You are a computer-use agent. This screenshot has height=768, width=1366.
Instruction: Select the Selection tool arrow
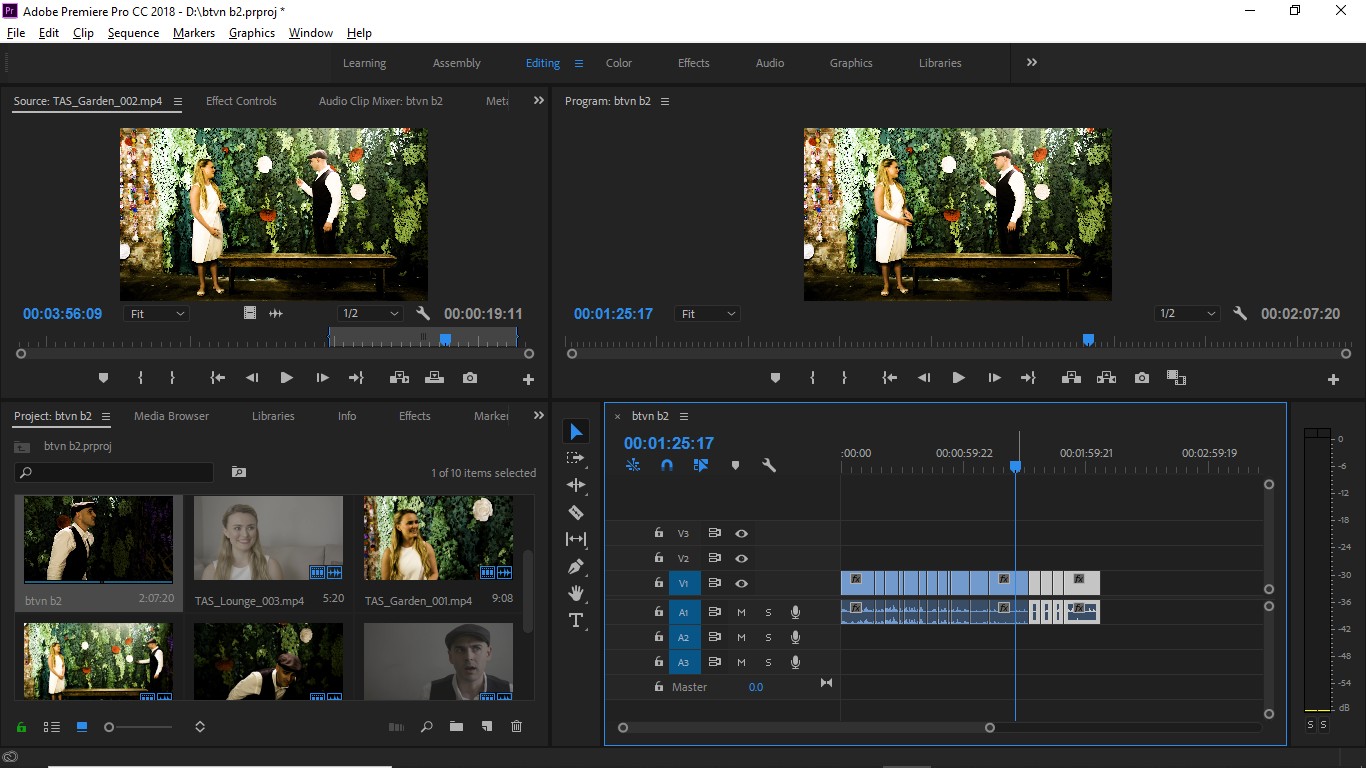click(x=576, y=432)
